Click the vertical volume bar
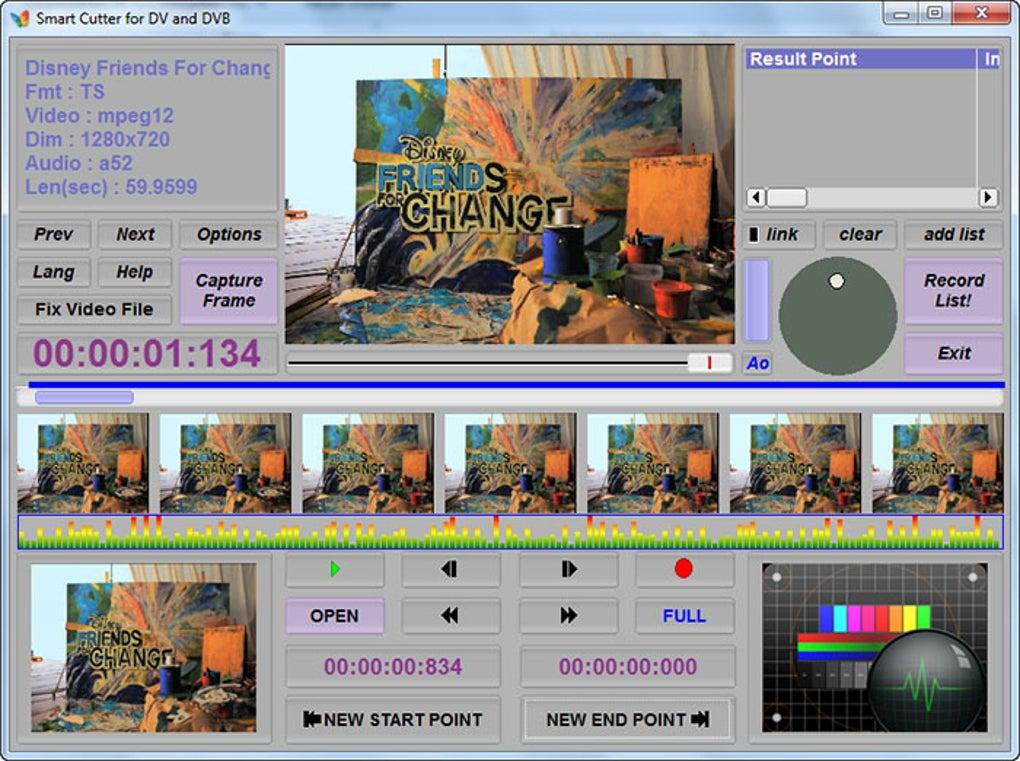 pyautogui.click(x=757, y=300)
